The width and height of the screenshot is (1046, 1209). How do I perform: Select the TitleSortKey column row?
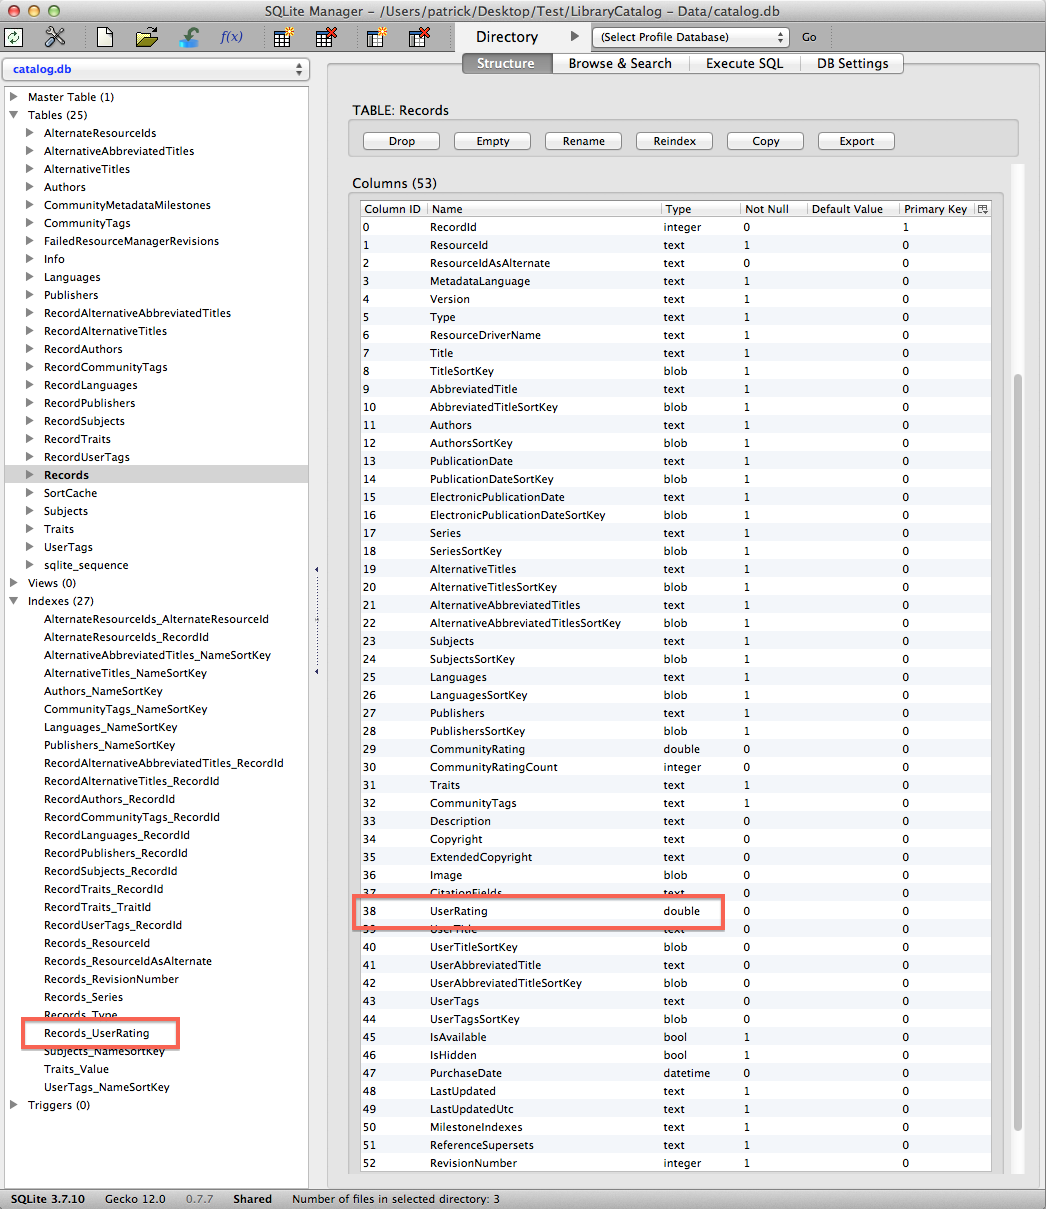pyautogui.click(x=675, y=371)
